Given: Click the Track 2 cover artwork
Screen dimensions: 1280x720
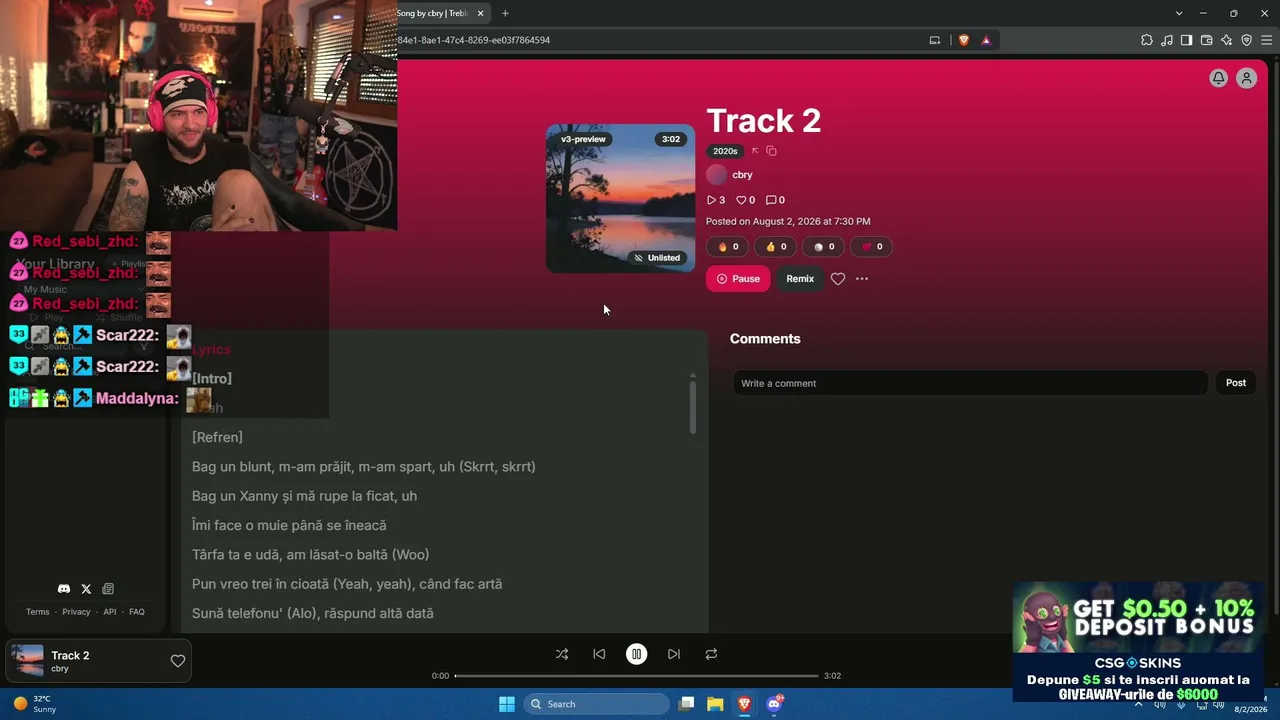Looking at the screenshot, I should (620, 198).
